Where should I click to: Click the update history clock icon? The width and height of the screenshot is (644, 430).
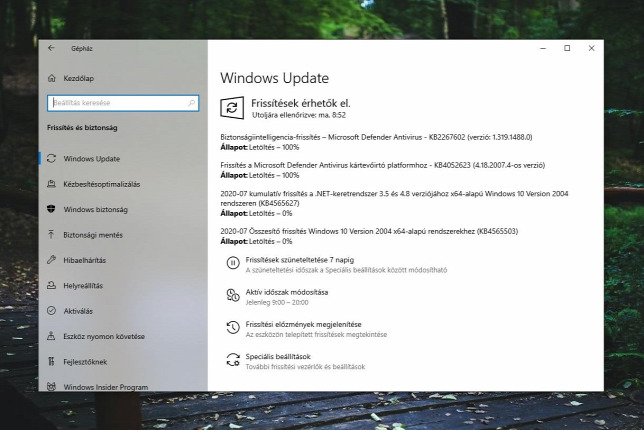tap(233, 327)
